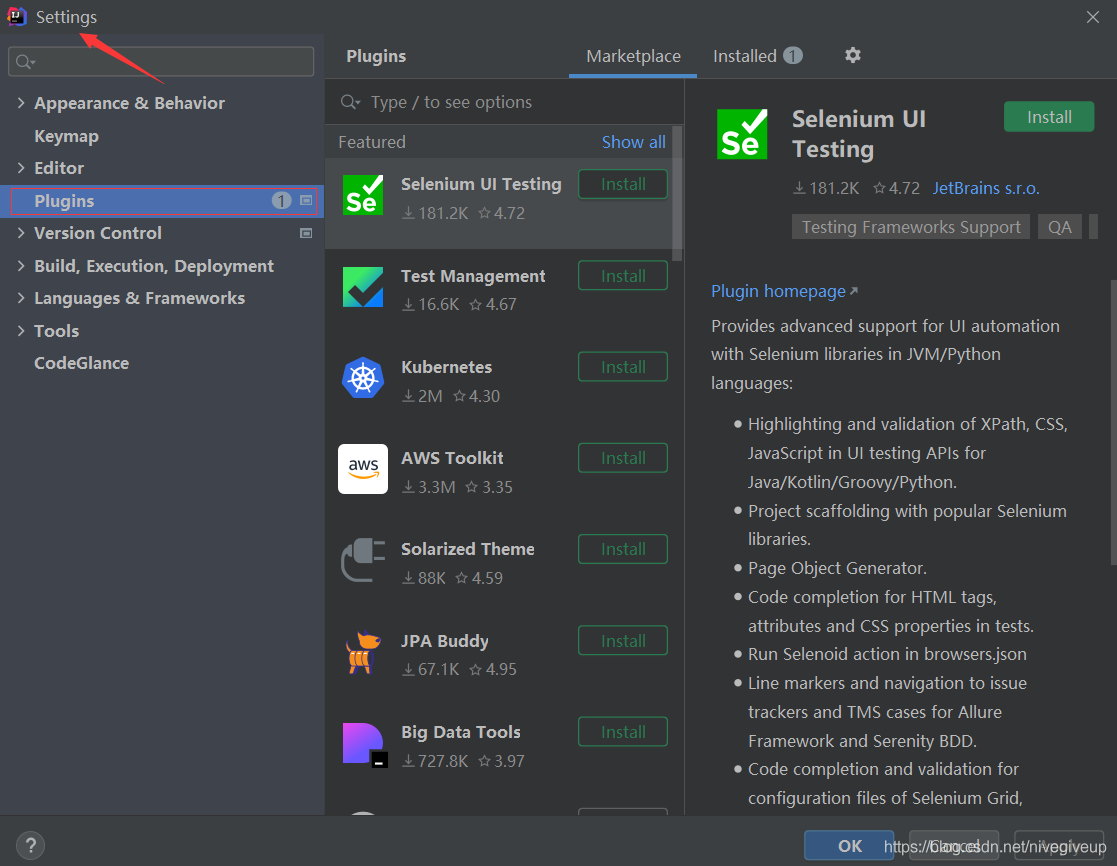Expand the Editor settings node

pyautogui.click(x=21, y=168)
